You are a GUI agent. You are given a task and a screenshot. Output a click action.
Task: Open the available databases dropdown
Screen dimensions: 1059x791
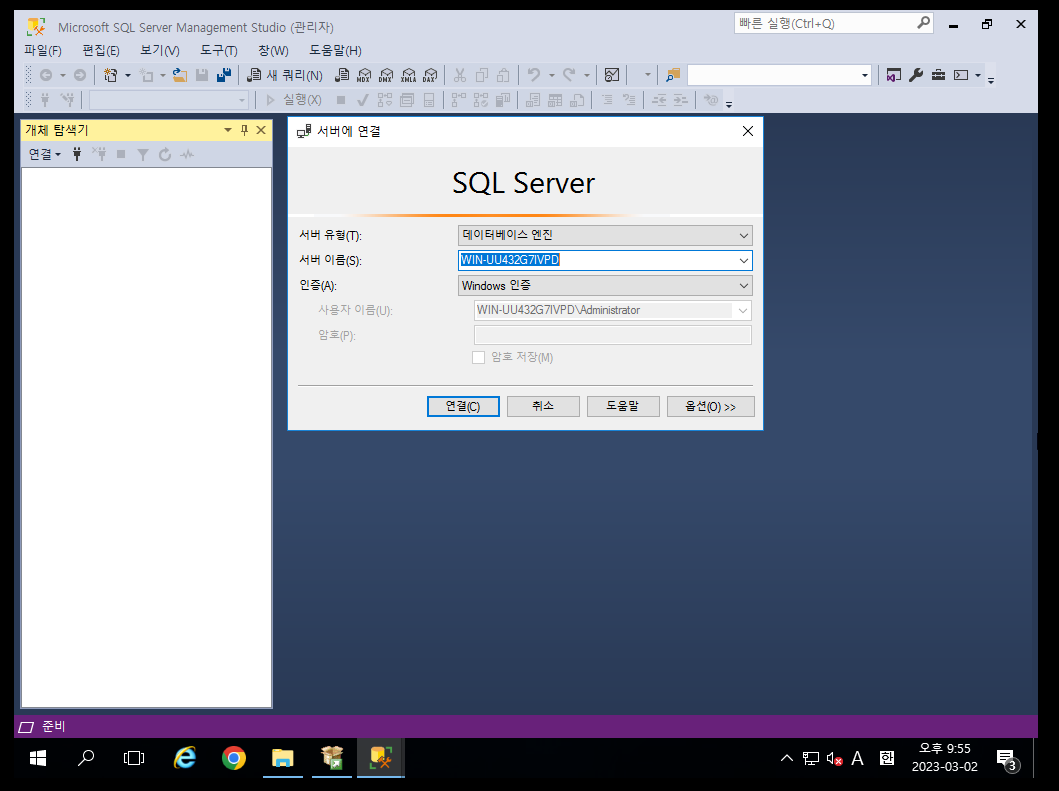coord(242,100)
